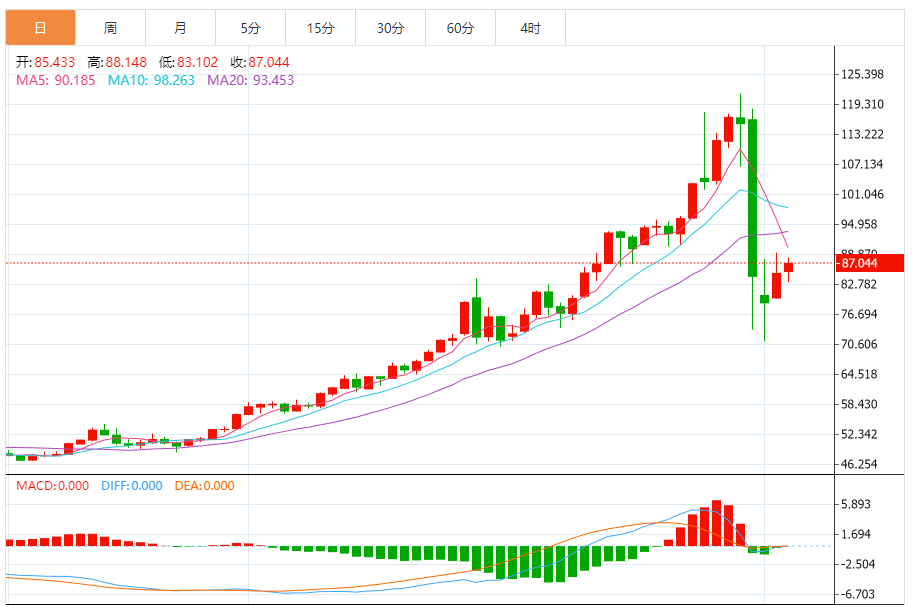Click the MA10: 98.263 indicator label

153,80
